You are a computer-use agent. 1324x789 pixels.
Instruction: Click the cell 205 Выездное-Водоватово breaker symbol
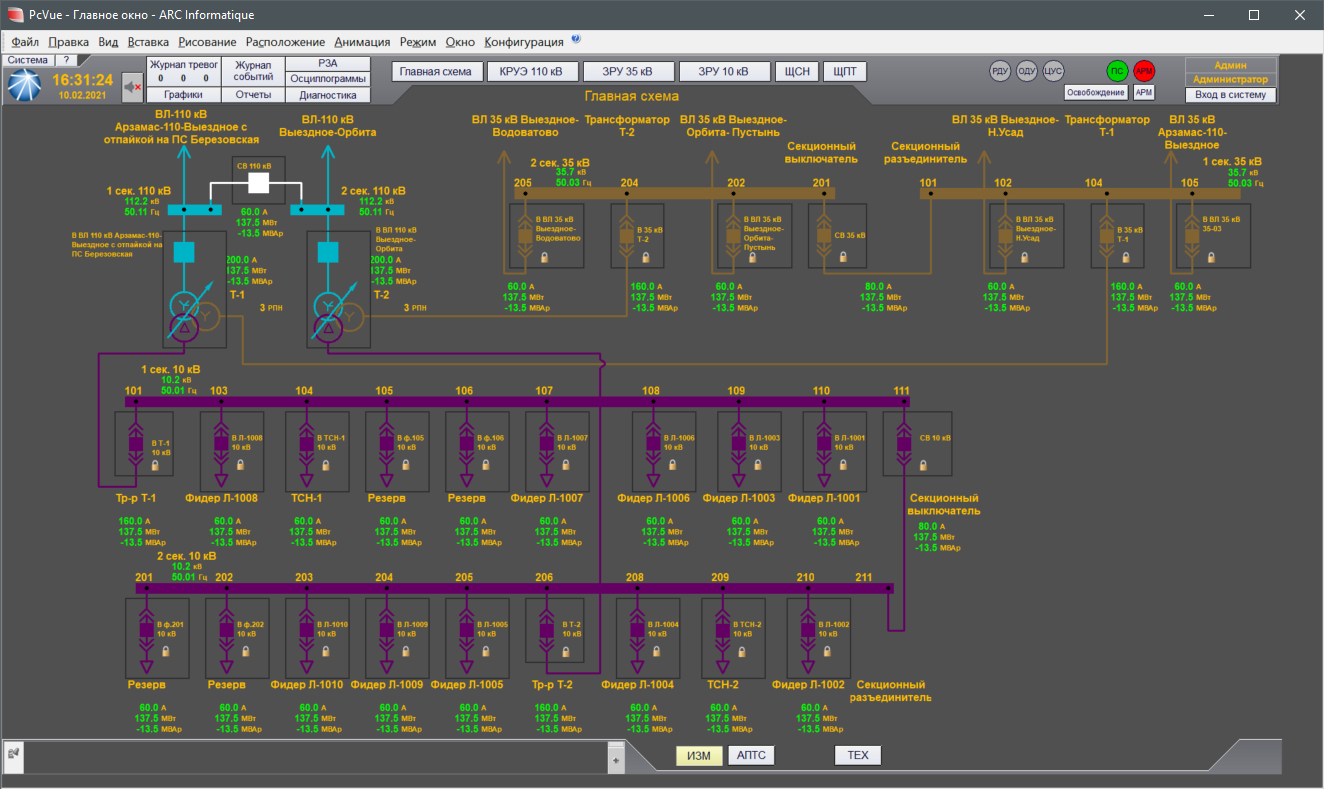pyautogui.click(x=524, y=237)
